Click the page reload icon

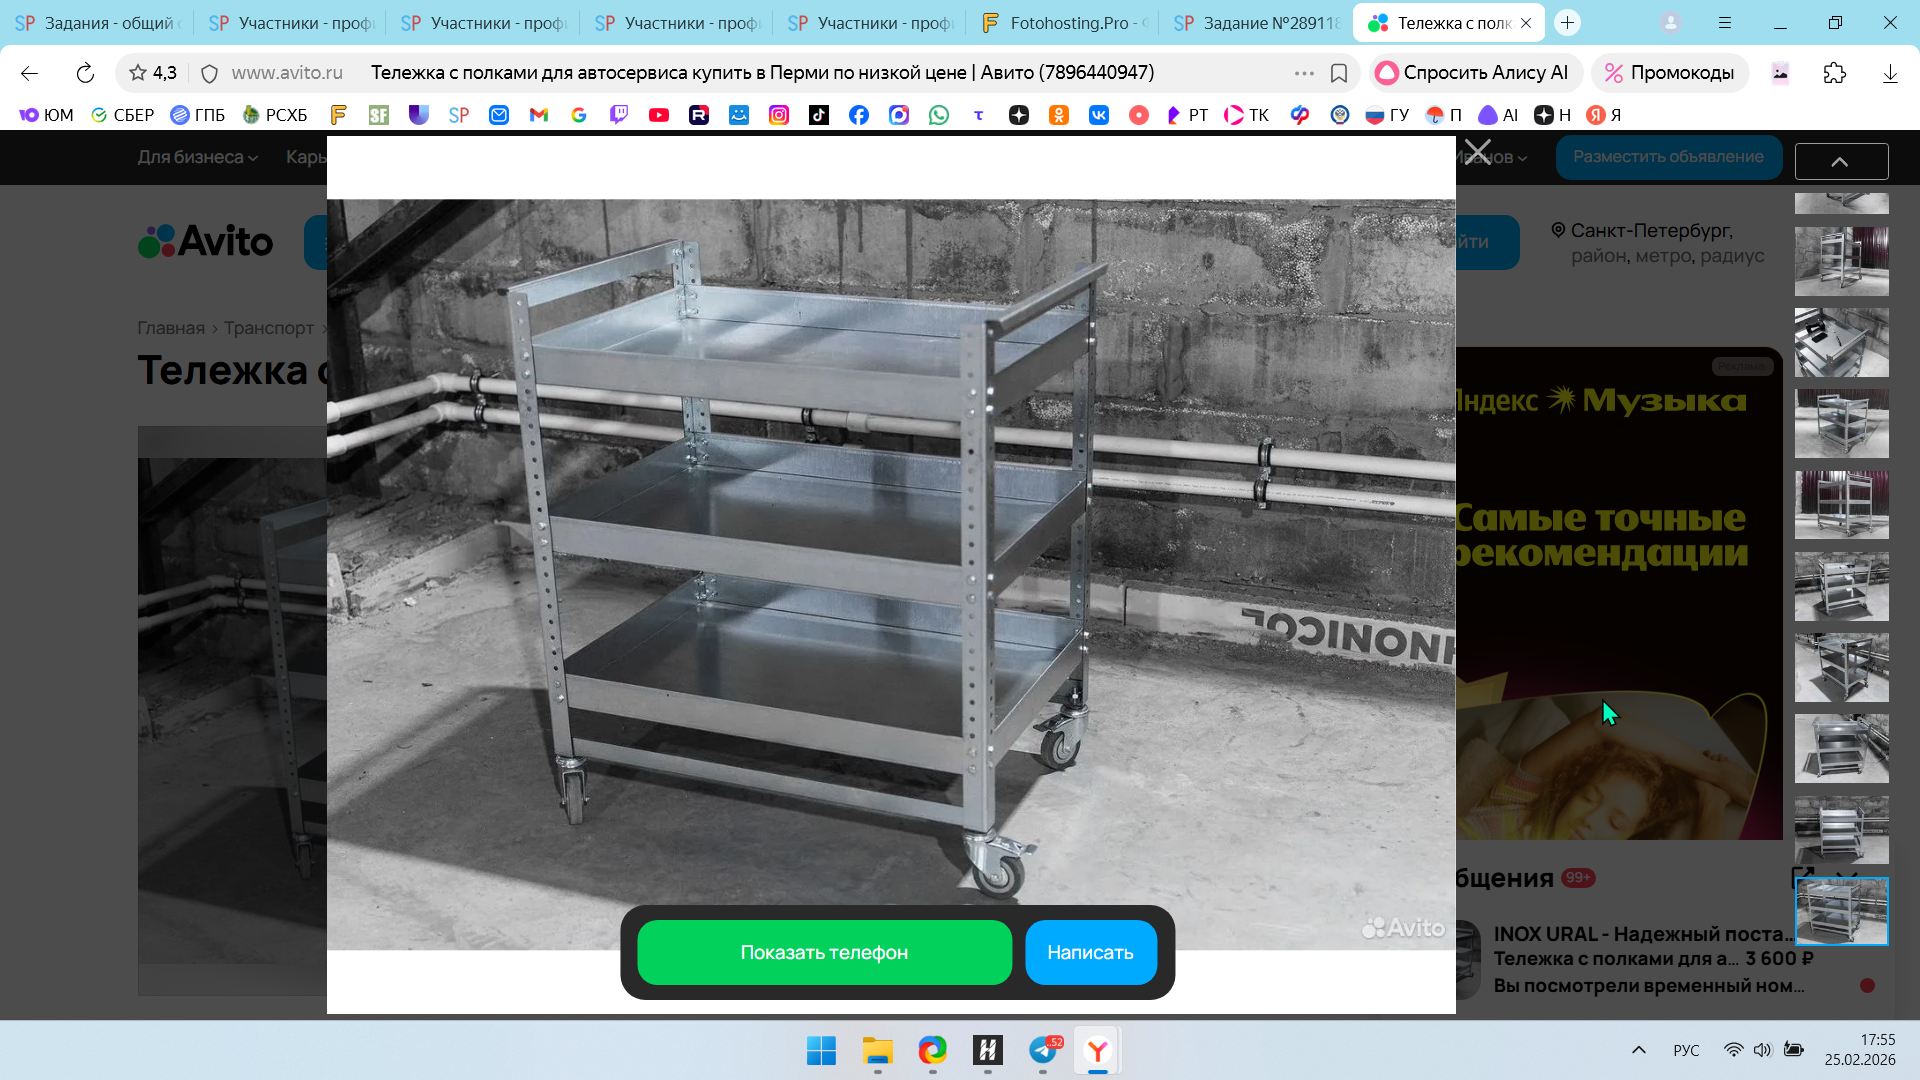click(85, 73)
